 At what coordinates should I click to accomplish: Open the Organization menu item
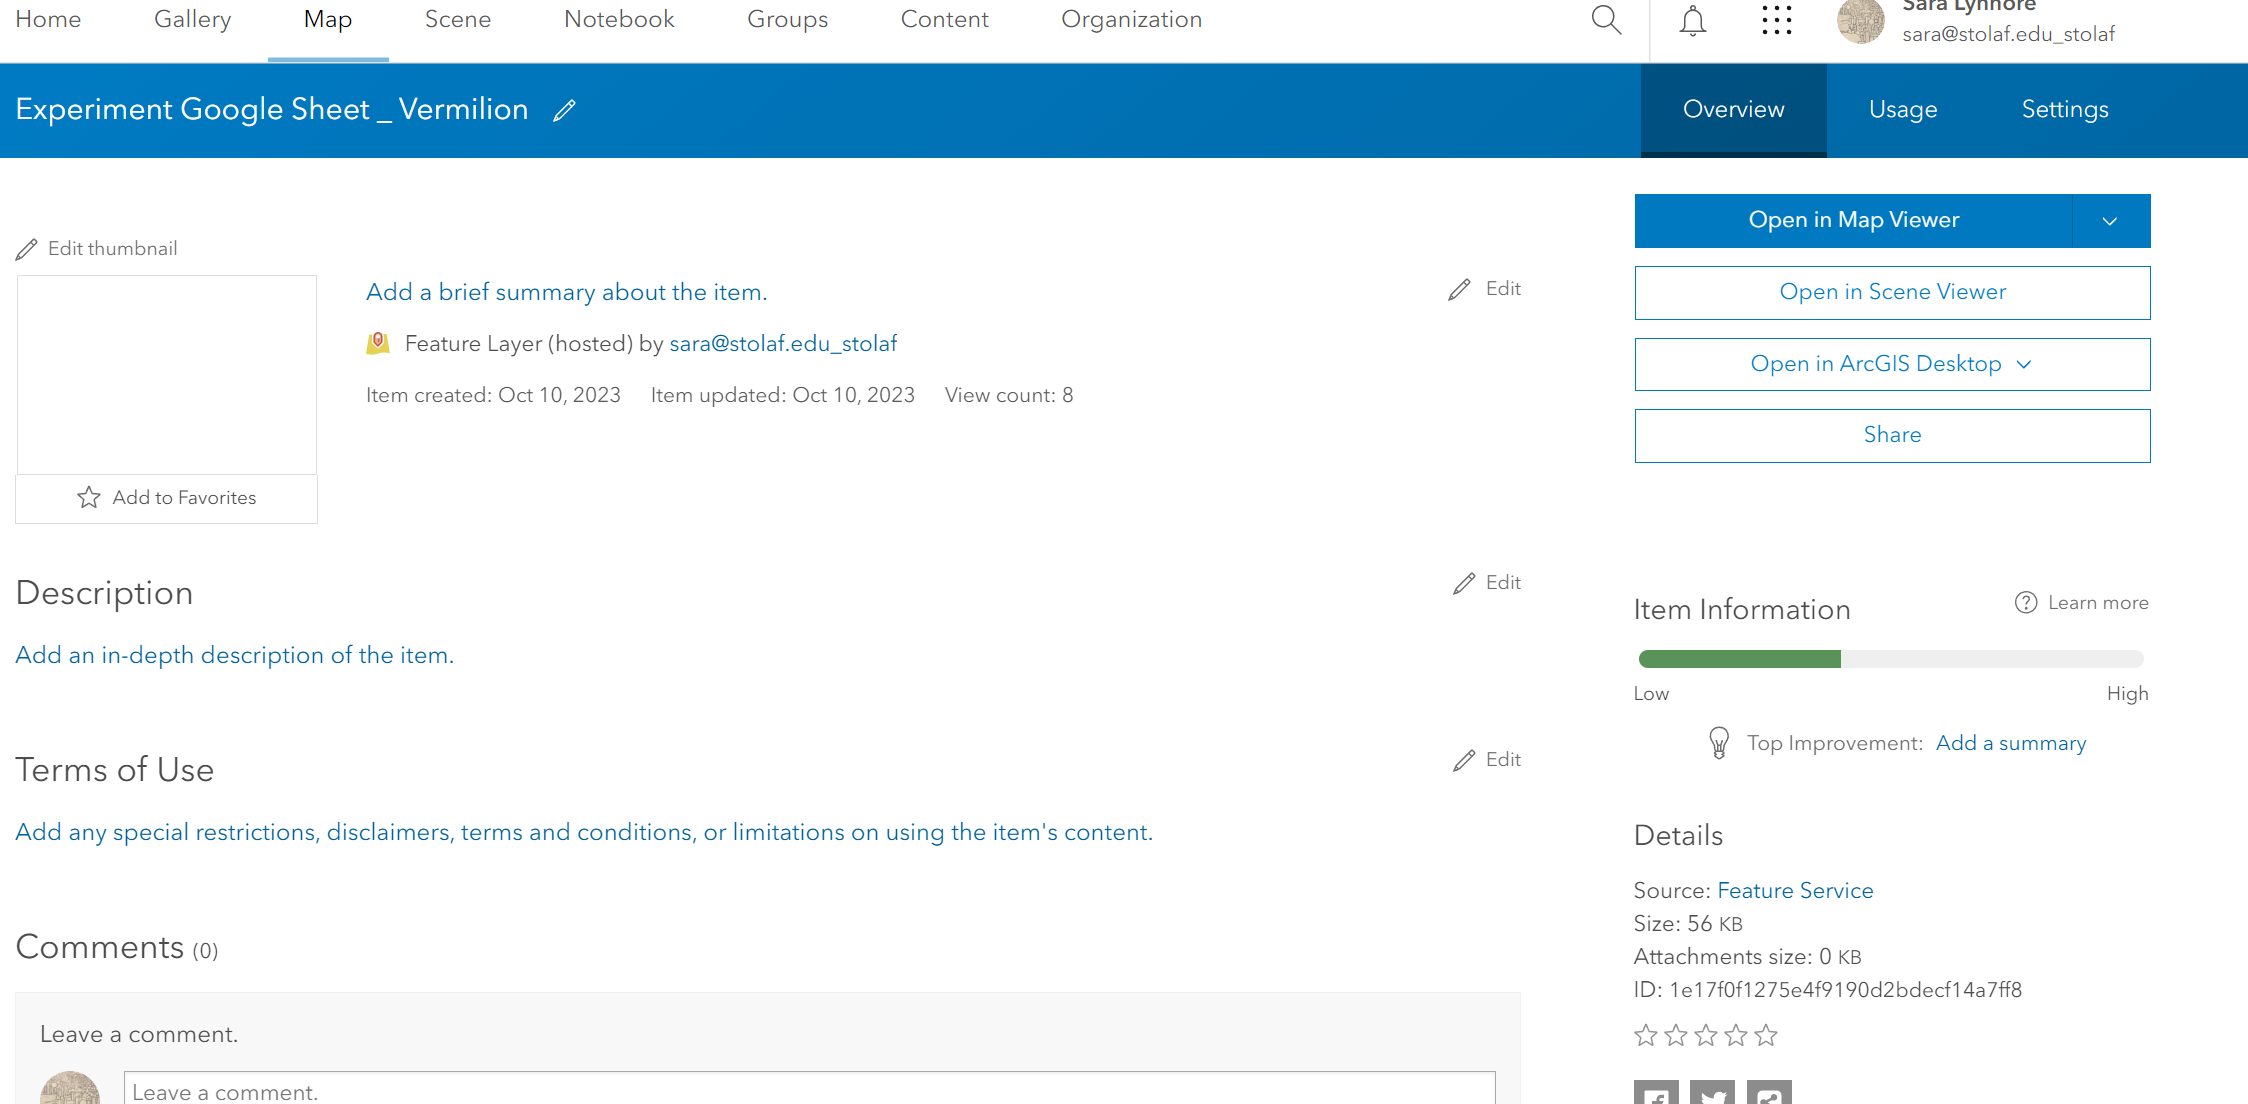pos(1131,20)
